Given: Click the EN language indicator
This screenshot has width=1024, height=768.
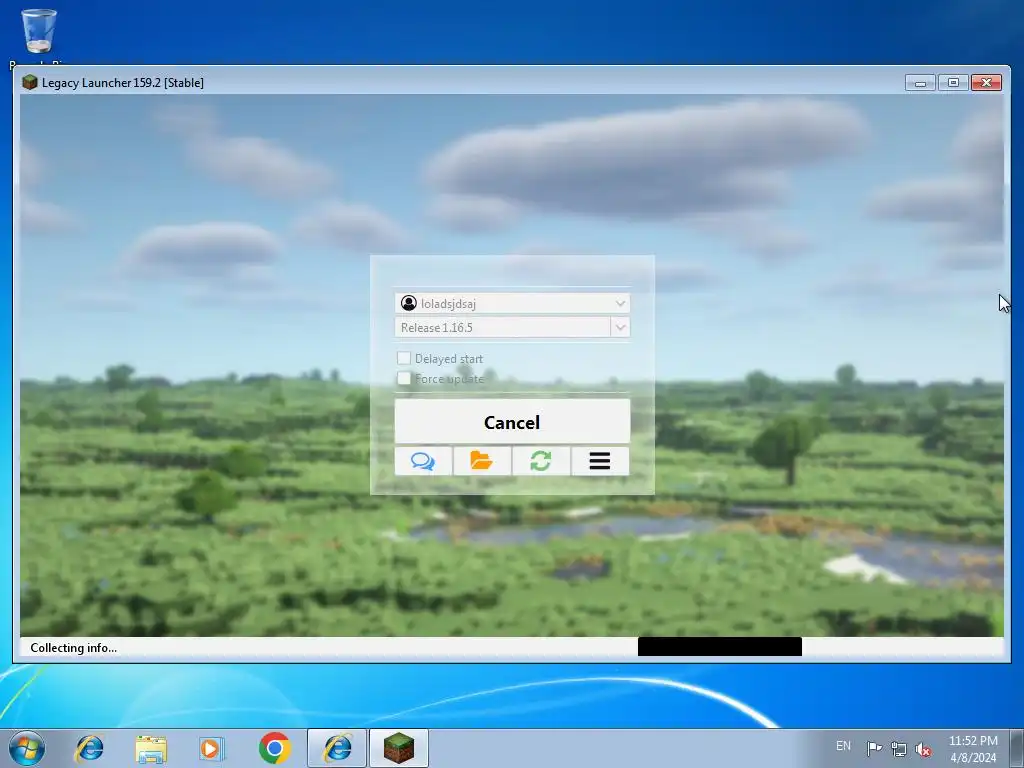Looking at the screenshot, I should (844, 746).
